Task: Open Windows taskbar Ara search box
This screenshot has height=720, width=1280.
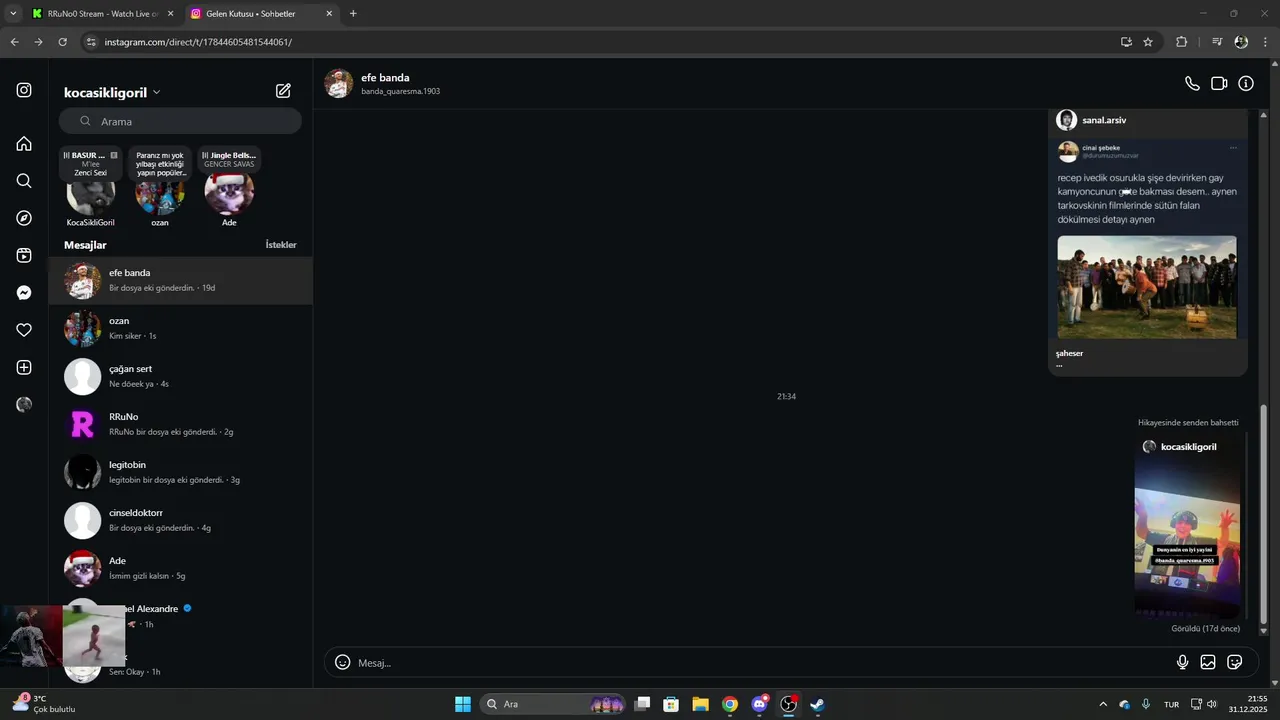Action: (552, 704)
